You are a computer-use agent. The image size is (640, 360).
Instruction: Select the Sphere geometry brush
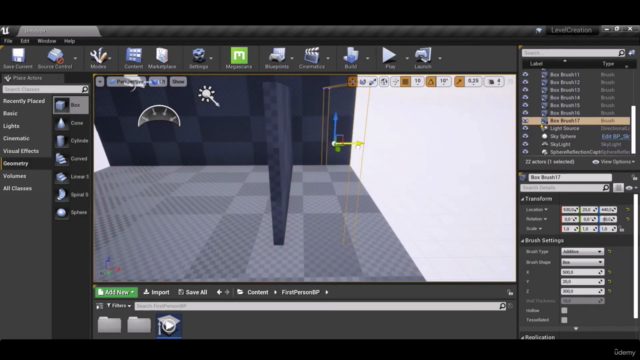tap(71, 213)
